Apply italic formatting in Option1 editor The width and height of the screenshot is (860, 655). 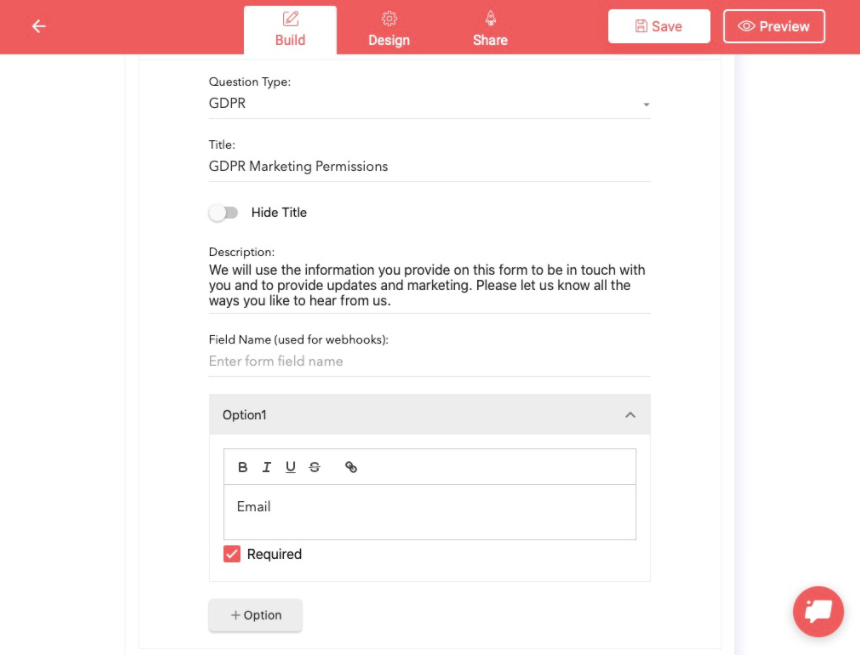coord(267,467)
